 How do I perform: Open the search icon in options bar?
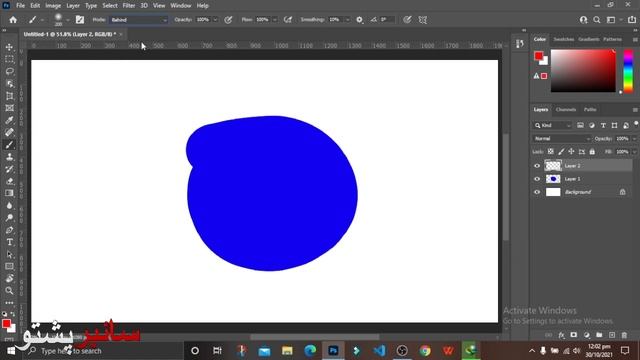click(597, 20)
